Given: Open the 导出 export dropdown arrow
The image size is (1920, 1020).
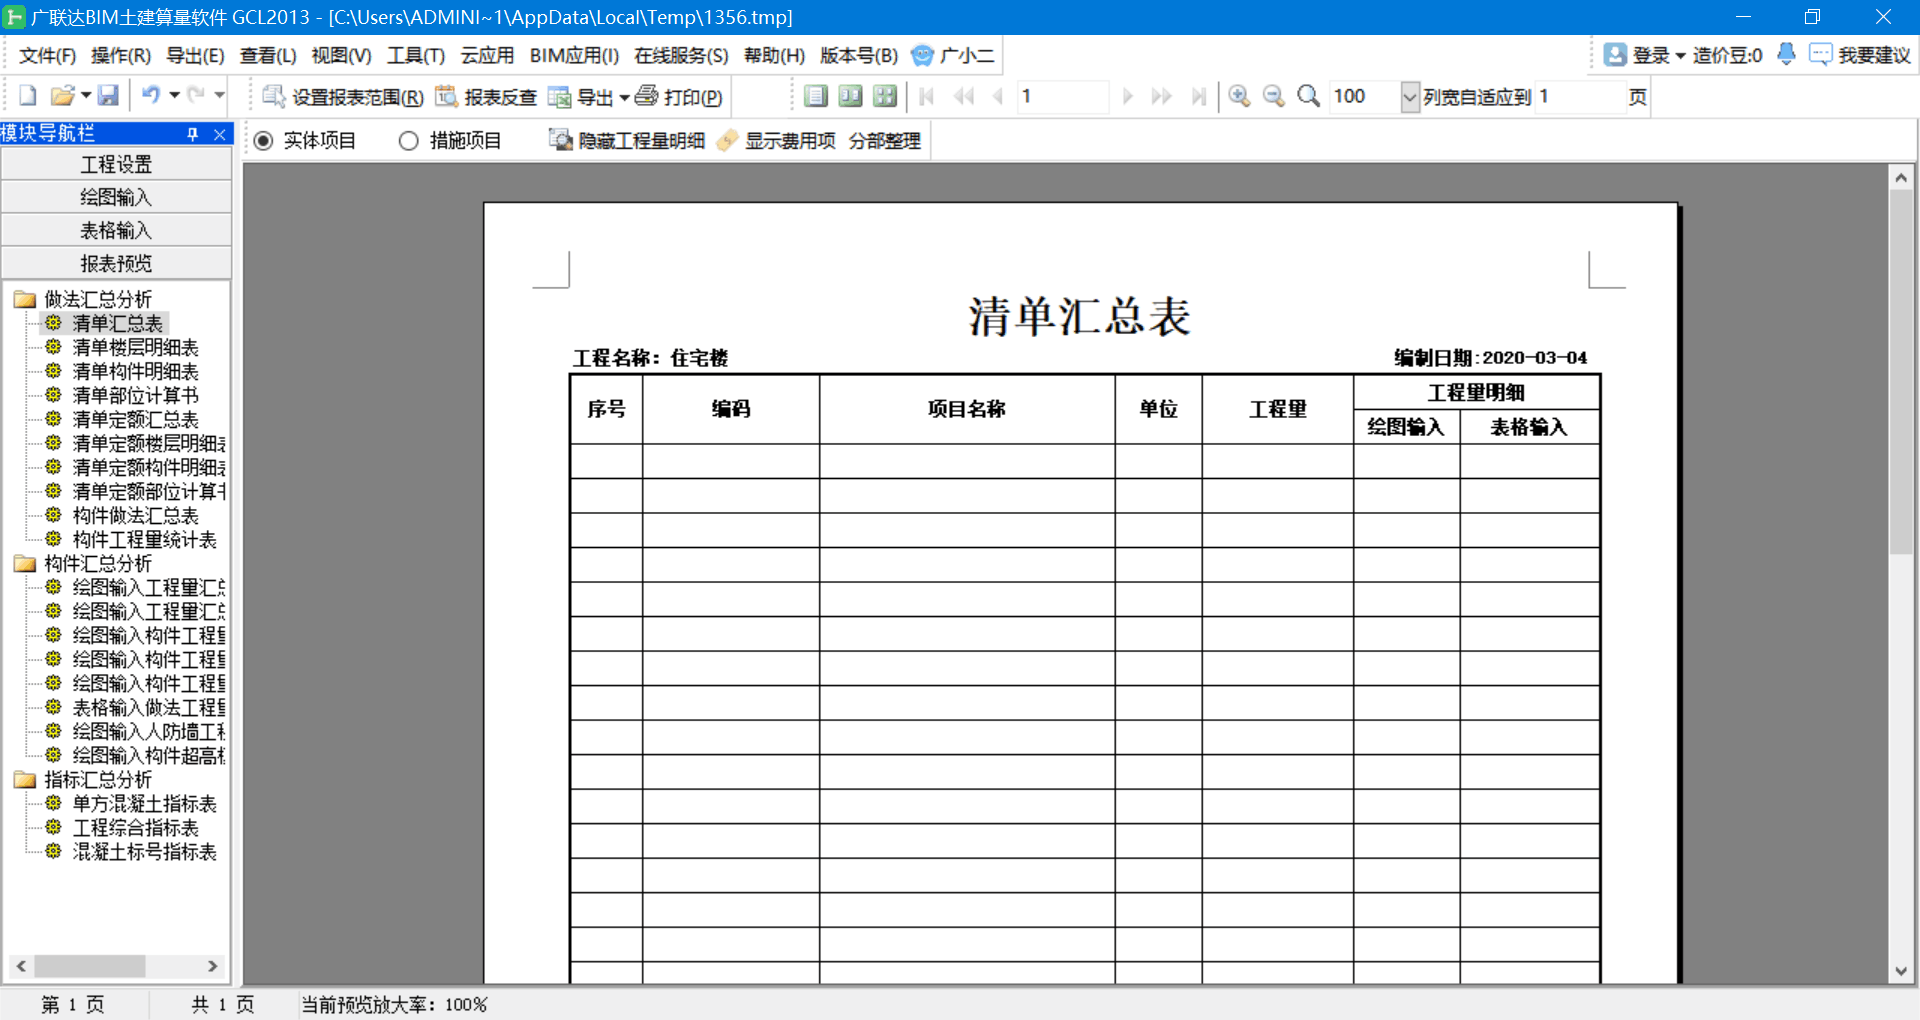Looking at the screenshot, I should [x=625, y=97].
